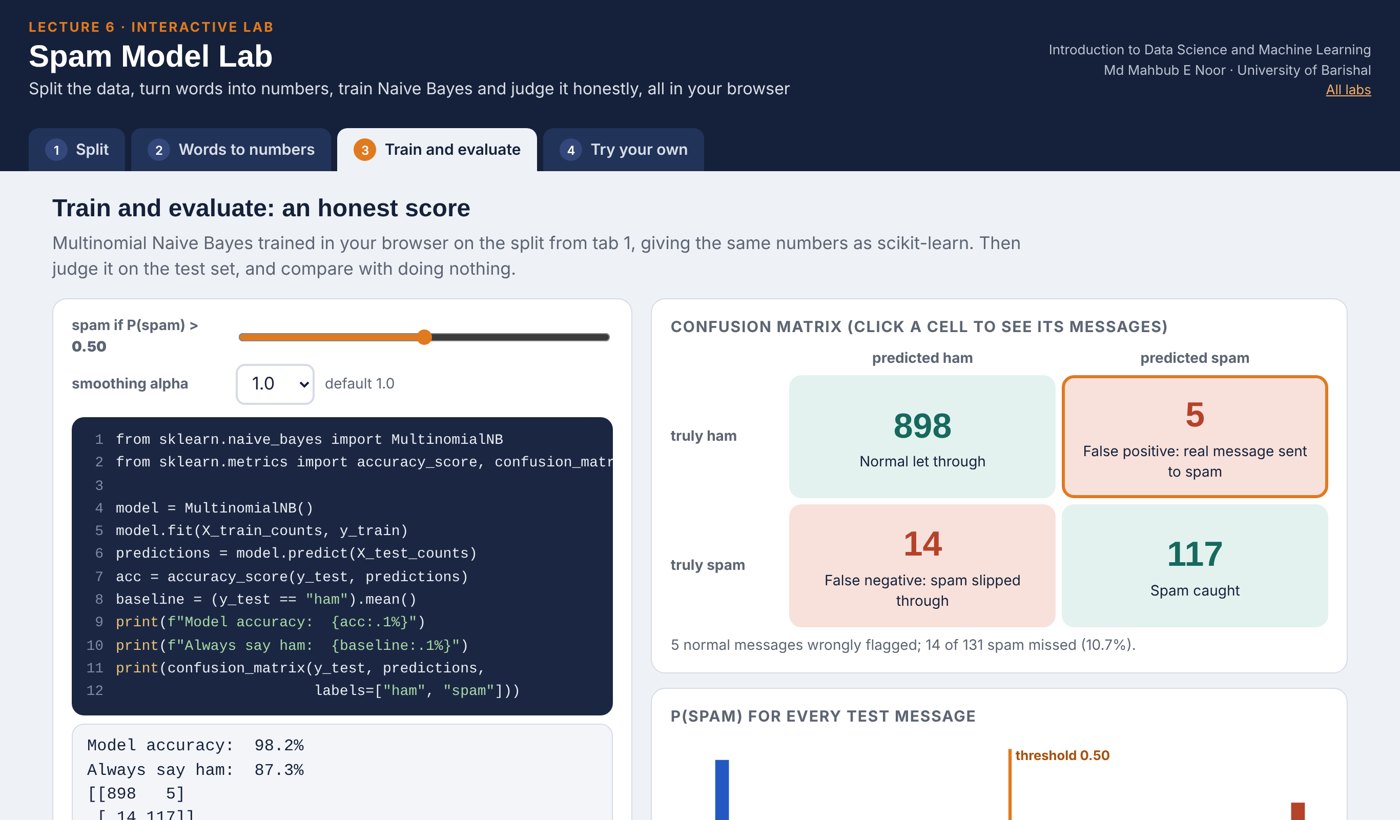Viewport: 1400px width, 820px height.
Task: Click the 'from sklearn.naive_bayes import' code line
Action: pyautogui.click(x=310, y=440)
